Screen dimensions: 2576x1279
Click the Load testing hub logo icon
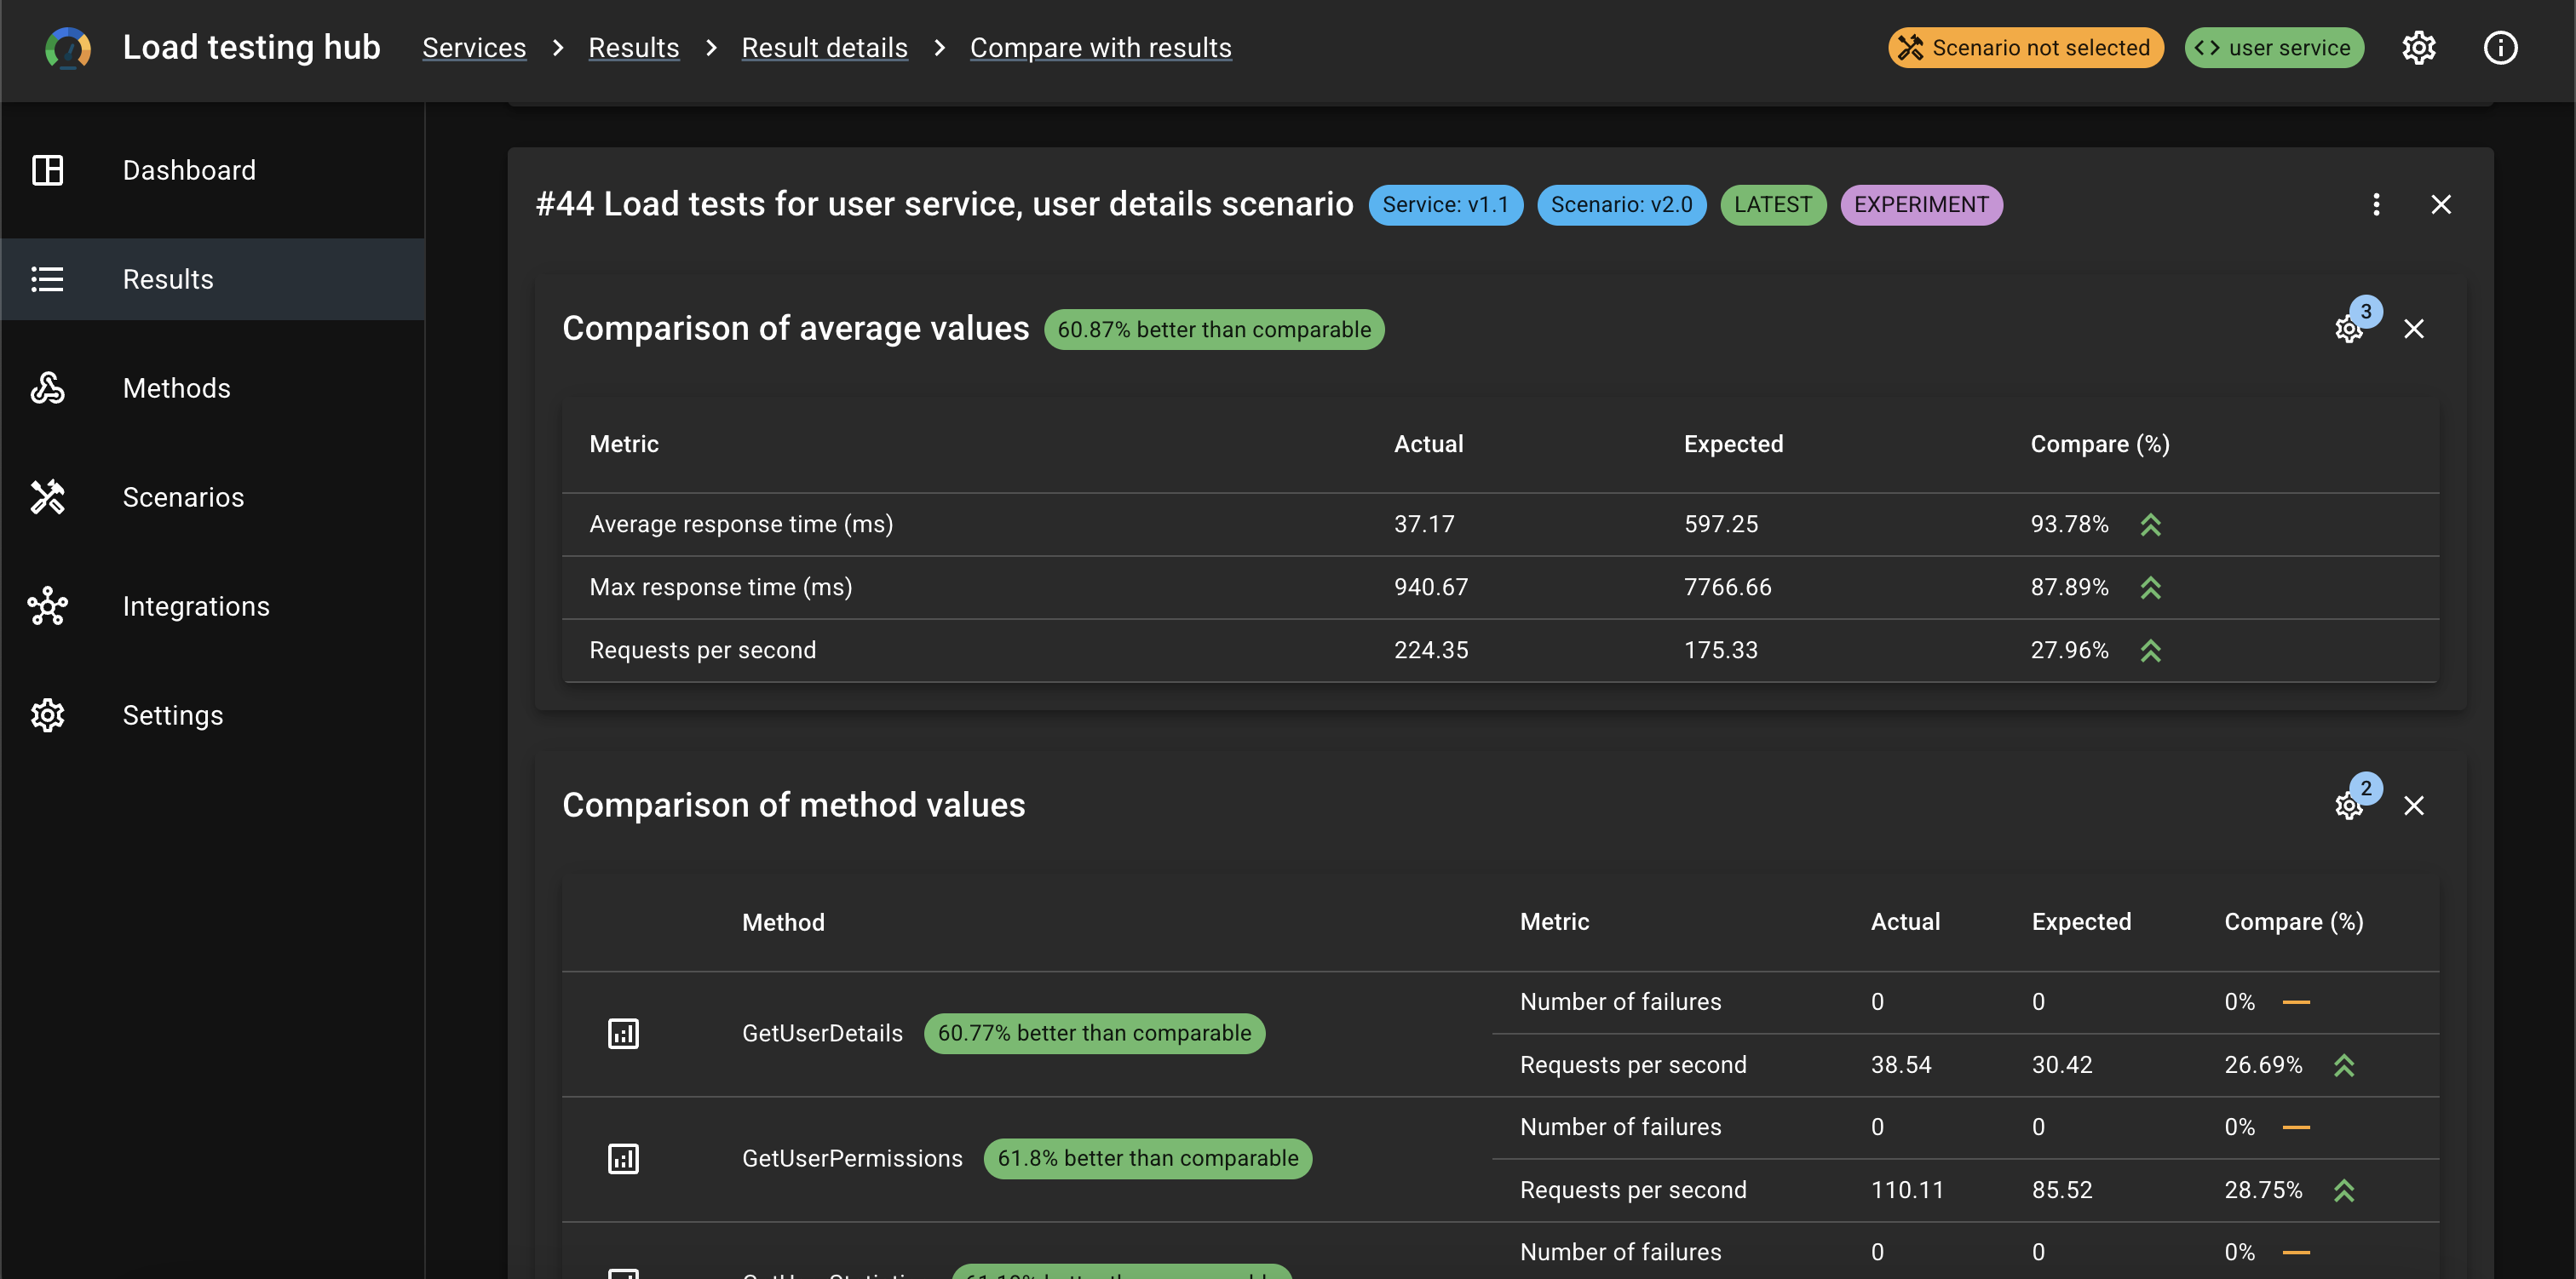68,48
